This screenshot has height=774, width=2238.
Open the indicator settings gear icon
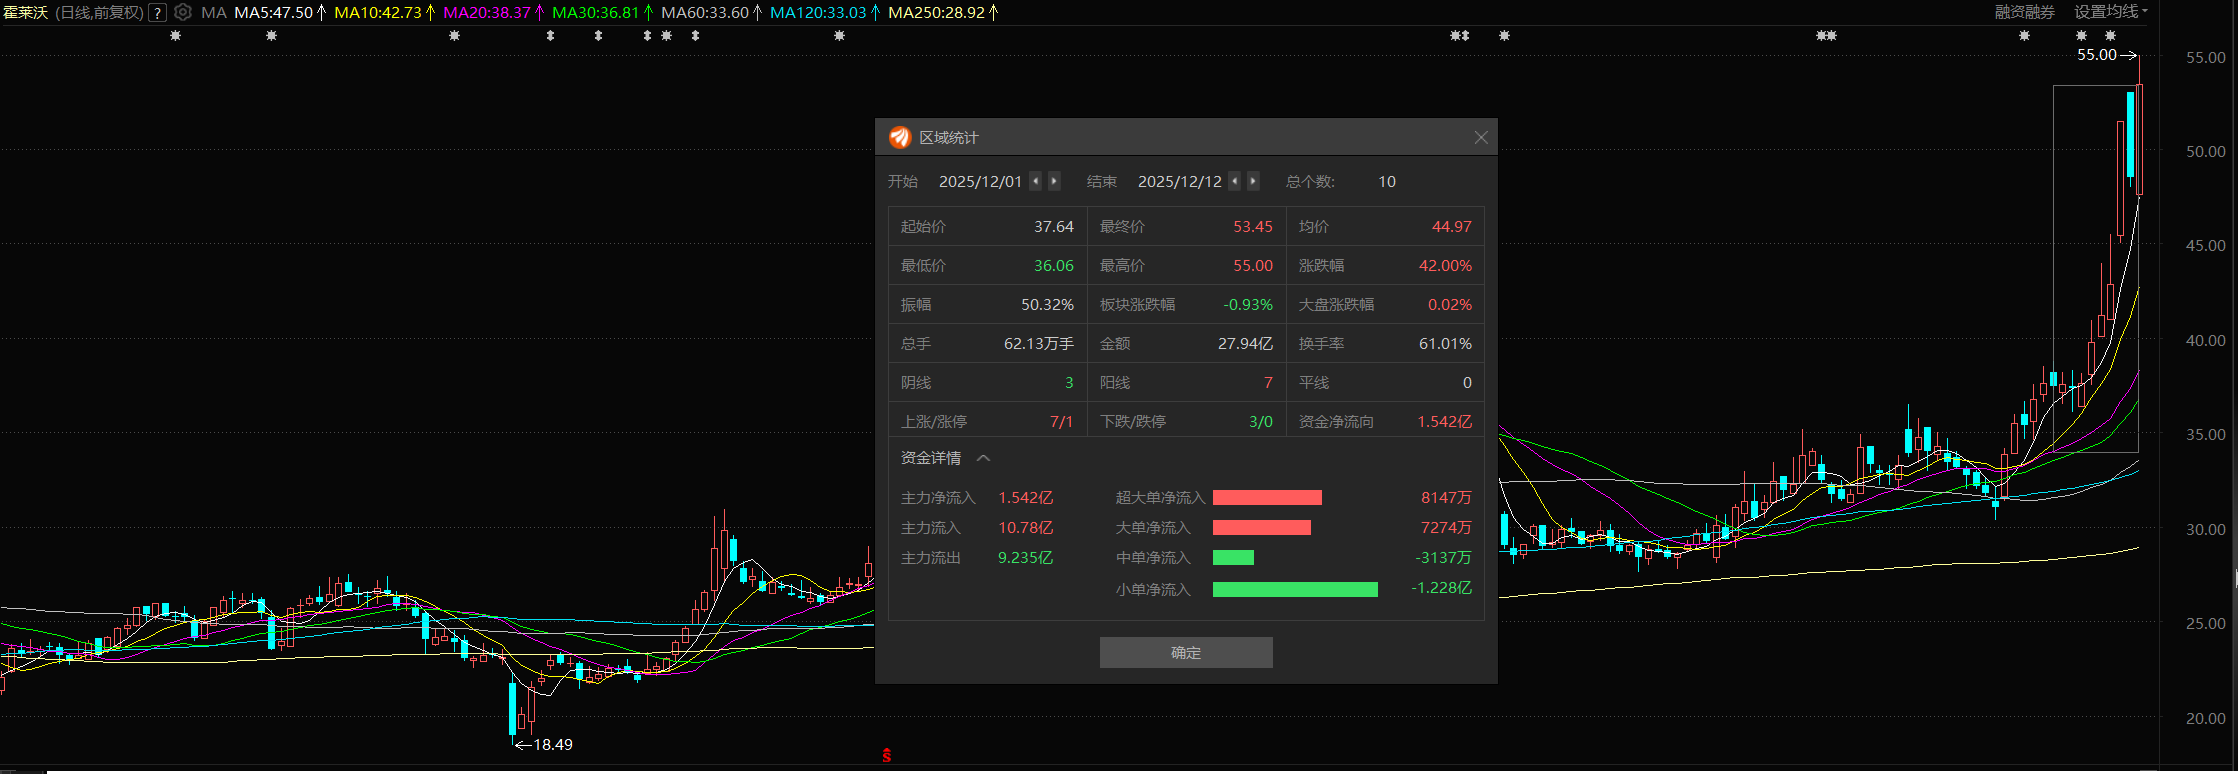click(183, 12)
